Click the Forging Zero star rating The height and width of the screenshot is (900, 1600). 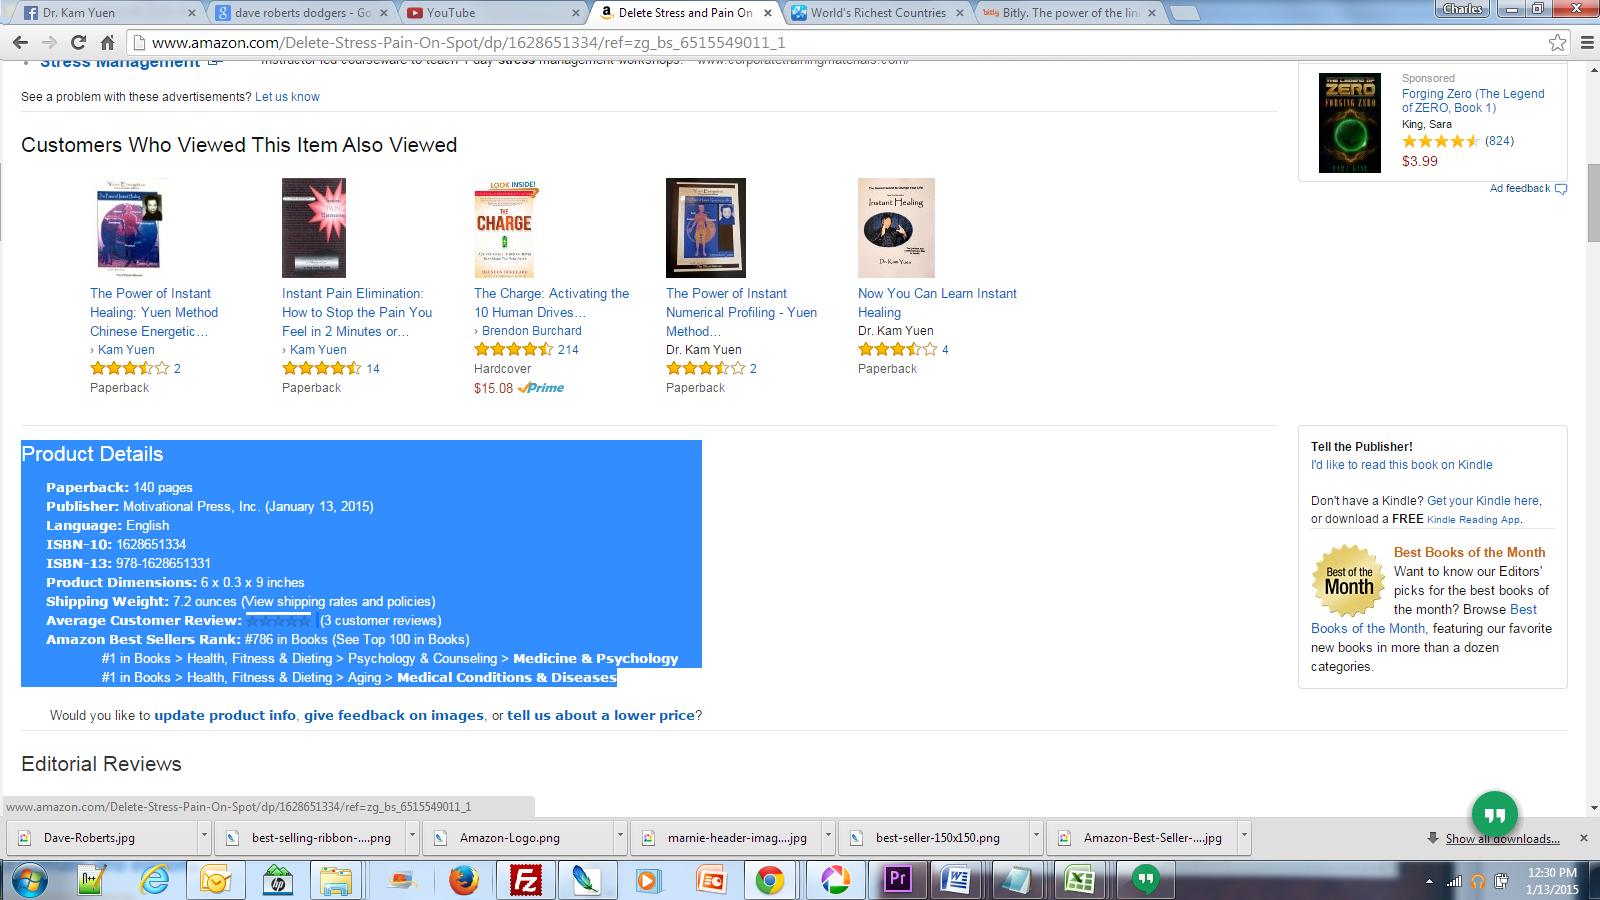pyautogui.click(x=1441, y=141)
